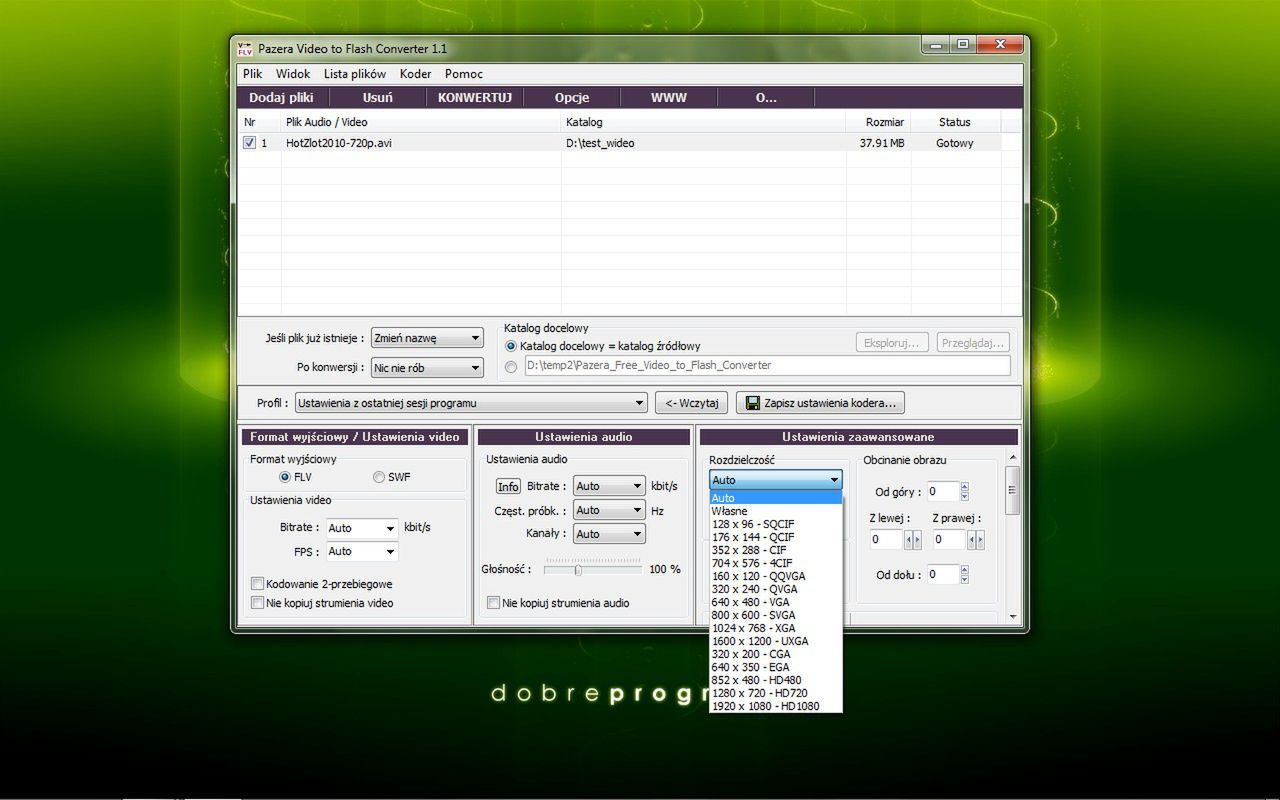
Task: Choose '176 x 144 - QCIF' resolution
Action: point(776,537)
